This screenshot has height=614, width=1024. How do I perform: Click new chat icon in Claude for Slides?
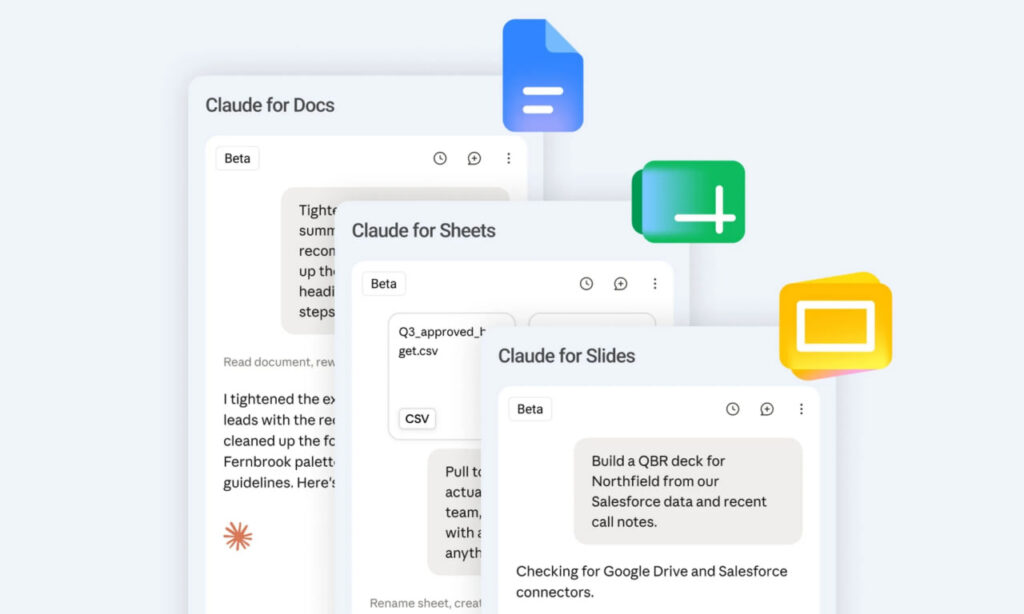click(767, 409)
